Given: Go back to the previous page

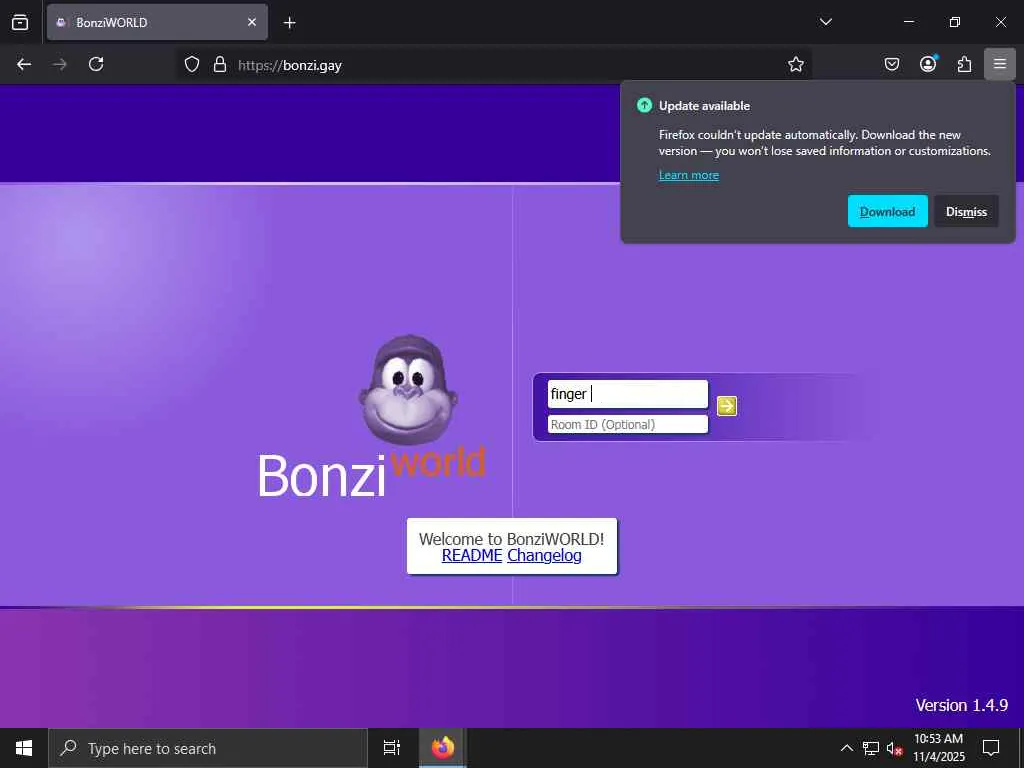Looking at the screenshot, I should tap(24, 64).
